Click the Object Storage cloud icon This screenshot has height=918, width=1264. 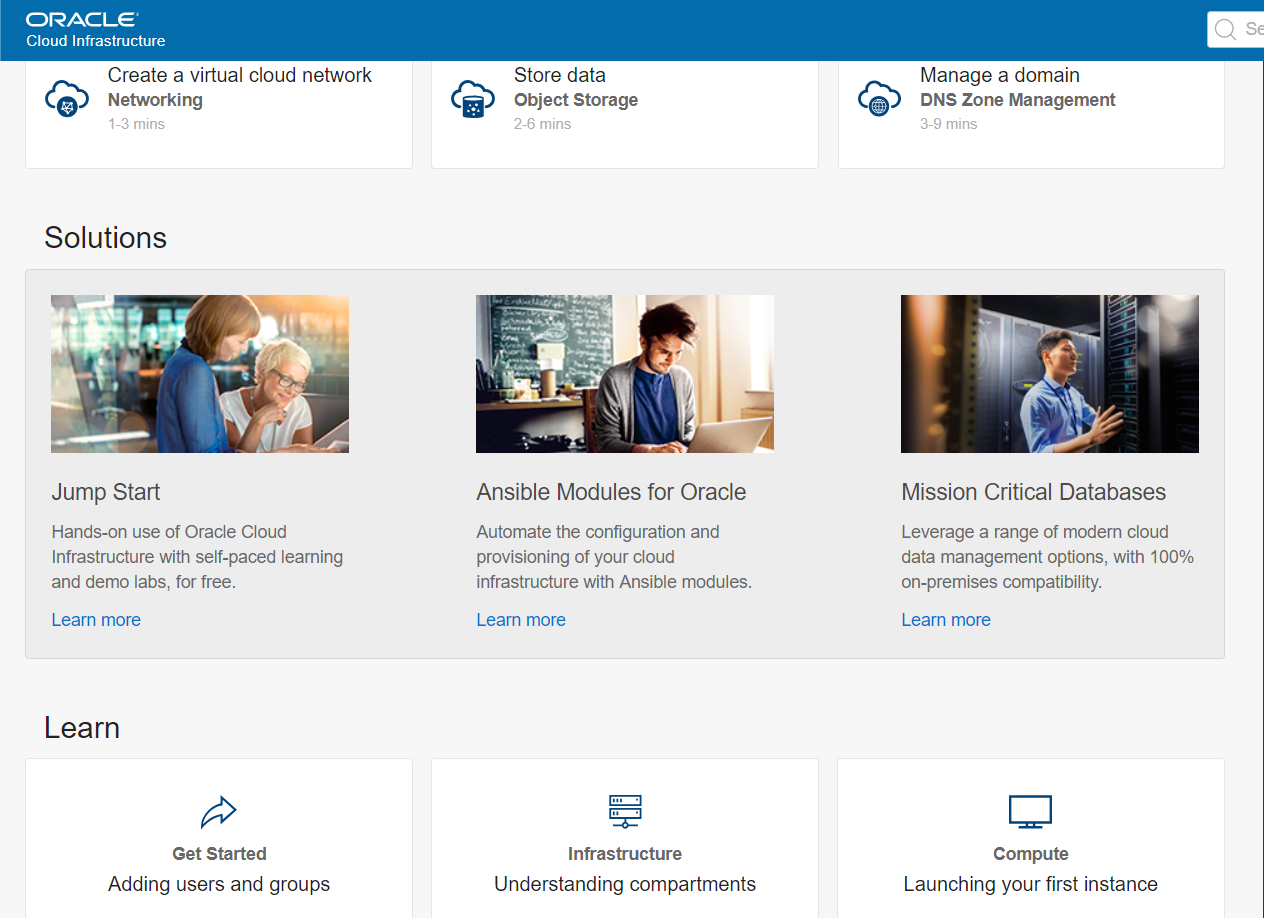[x=473, y=99]
